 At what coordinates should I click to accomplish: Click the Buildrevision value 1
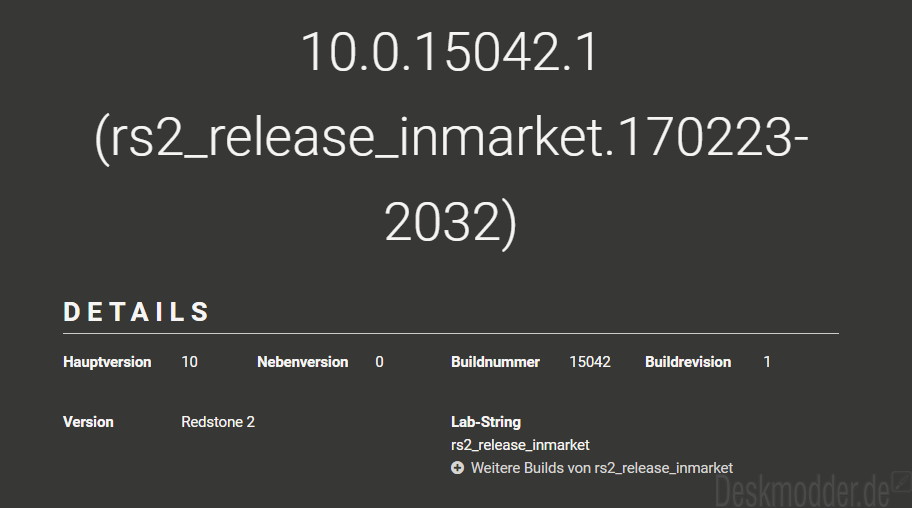pyautogui.click(x=767, y=362)
